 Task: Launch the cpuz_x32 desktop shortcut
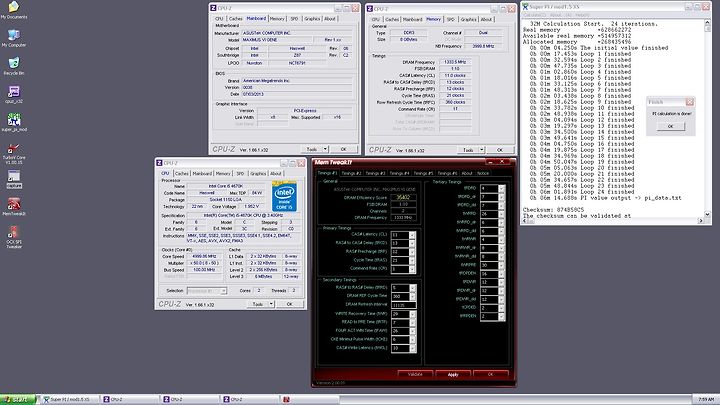14,95
